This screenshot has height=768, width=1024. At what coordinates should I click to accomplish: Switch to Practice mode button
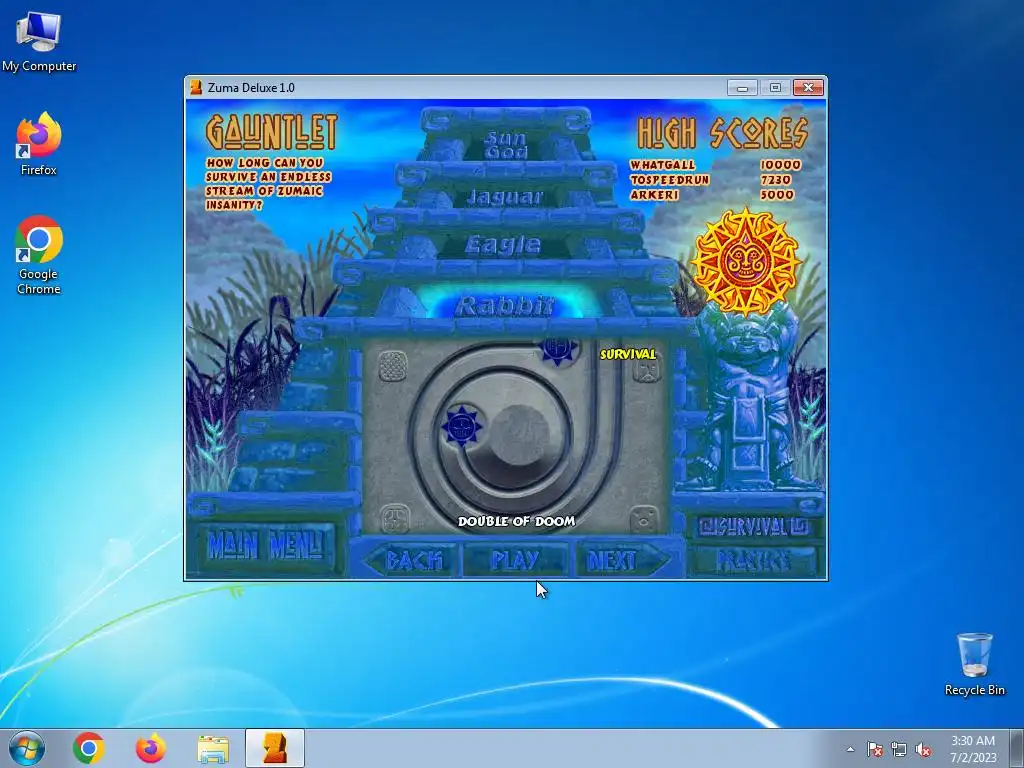point(754,560)
